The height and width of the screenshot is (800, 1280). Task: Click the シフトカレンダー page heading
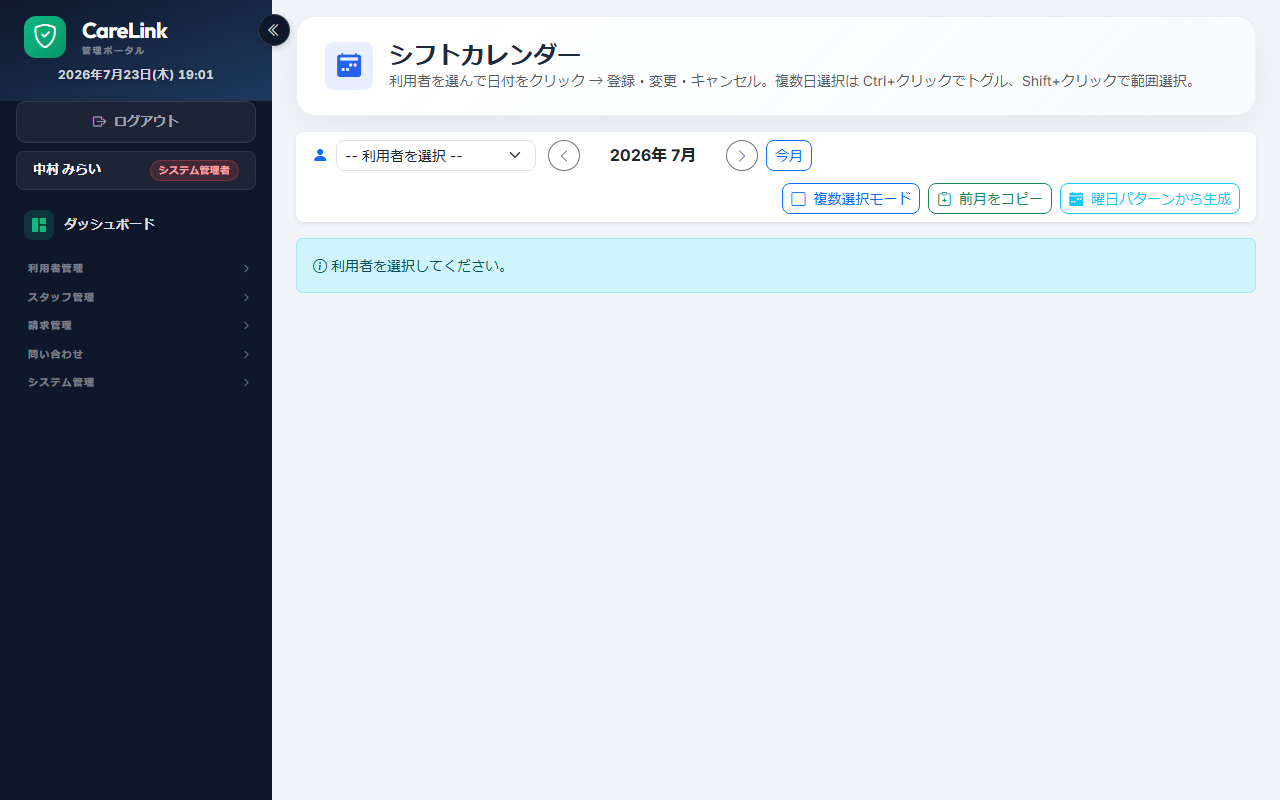click(485, 55)
